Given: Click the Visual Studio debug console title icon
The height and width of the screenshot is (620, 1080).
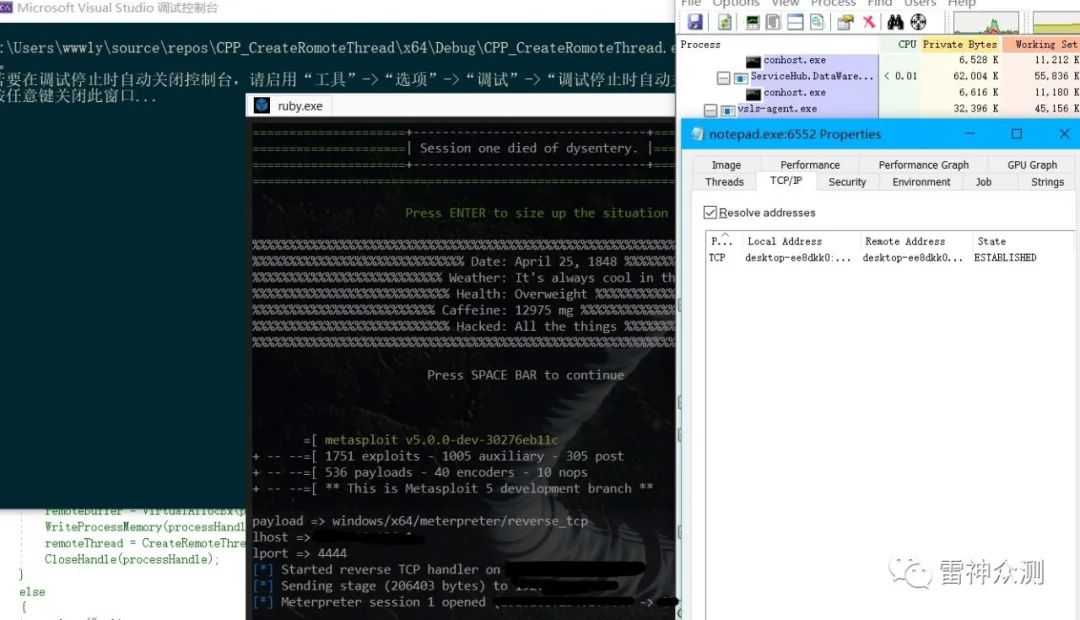Looking at the screenshot, I should [6, 8].
